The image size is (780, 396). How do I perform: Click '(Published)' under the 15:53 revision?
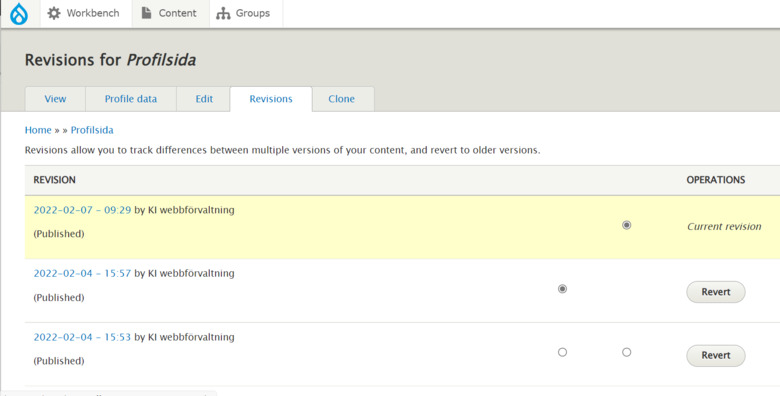click(x=59, y=361)
